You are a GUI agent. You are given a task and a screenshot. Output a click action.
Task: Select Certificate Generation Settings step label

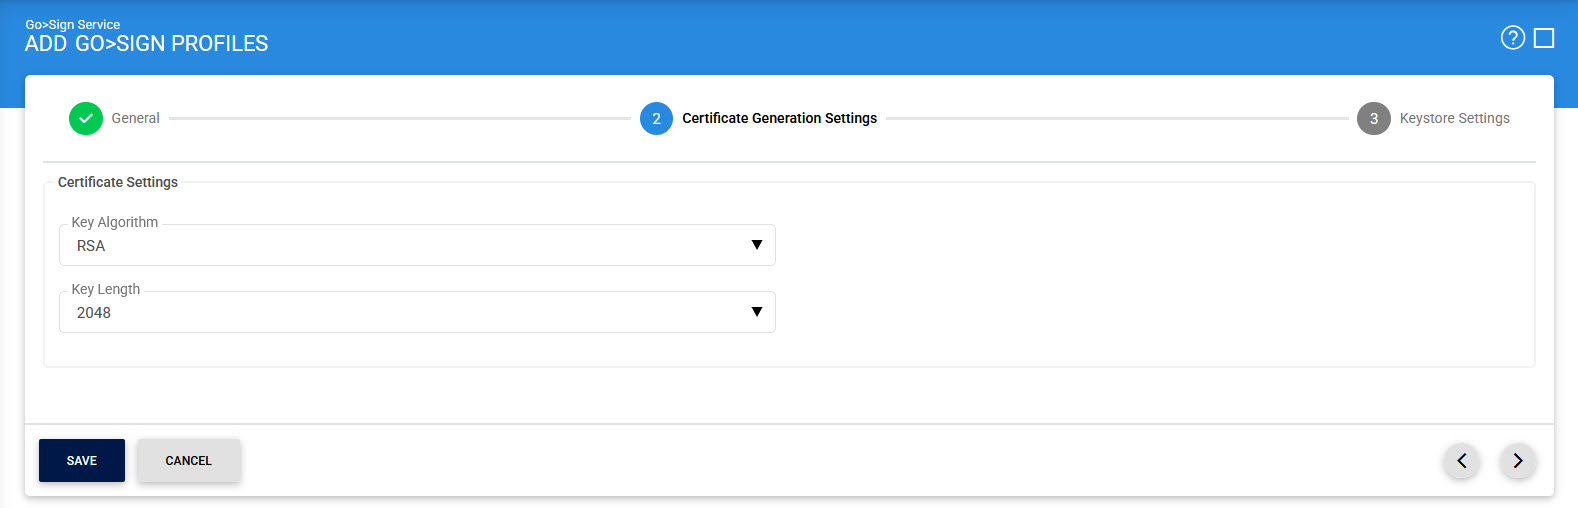coord(779,118)
